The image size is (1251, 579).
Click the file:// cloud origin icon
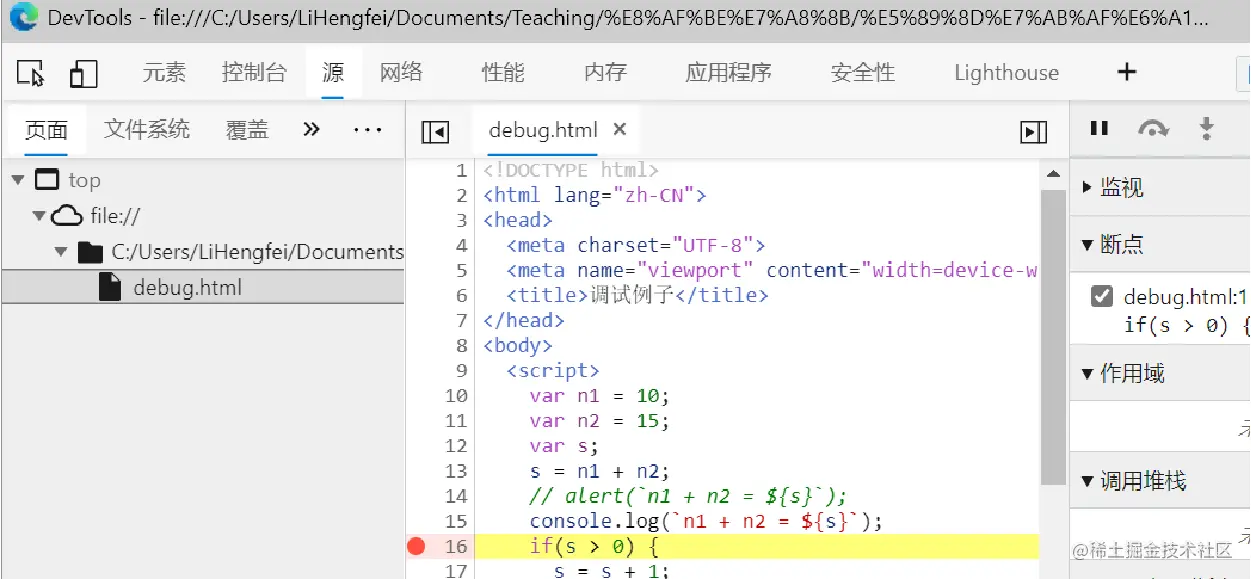66,216
